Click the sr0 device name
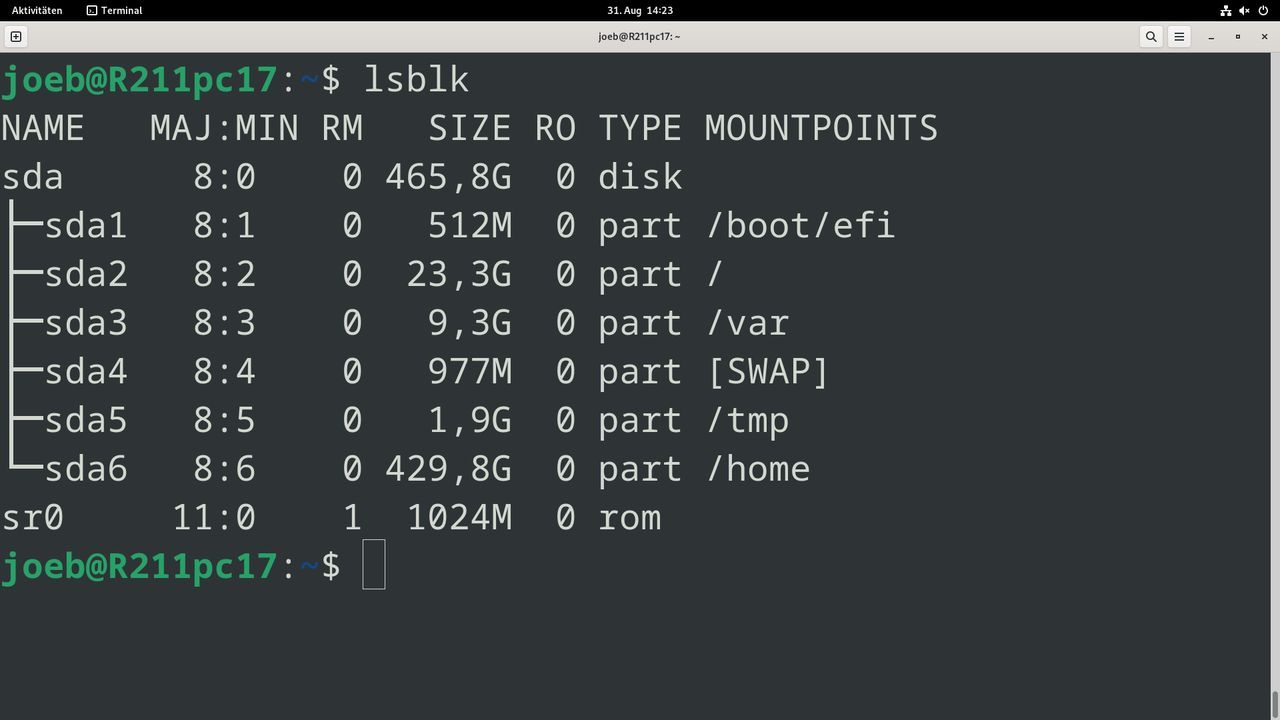This screenshot has height=720, width=1280. tap(33, 518)
